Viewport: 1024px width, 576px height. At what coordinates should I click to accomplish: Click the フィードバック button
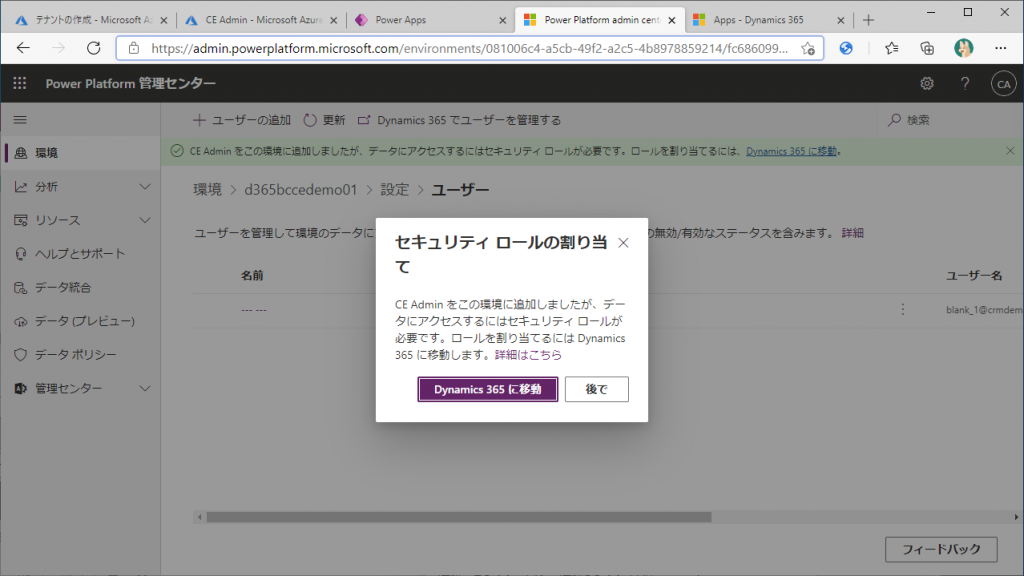941,549
